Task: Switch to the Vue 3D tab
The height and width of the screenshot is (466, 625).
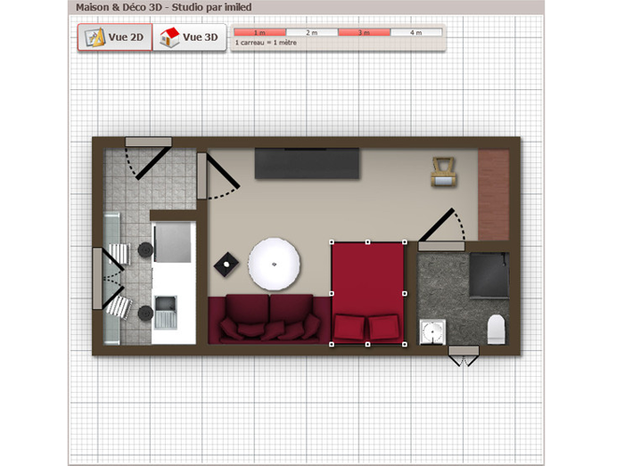Action: tap(190, 37)
